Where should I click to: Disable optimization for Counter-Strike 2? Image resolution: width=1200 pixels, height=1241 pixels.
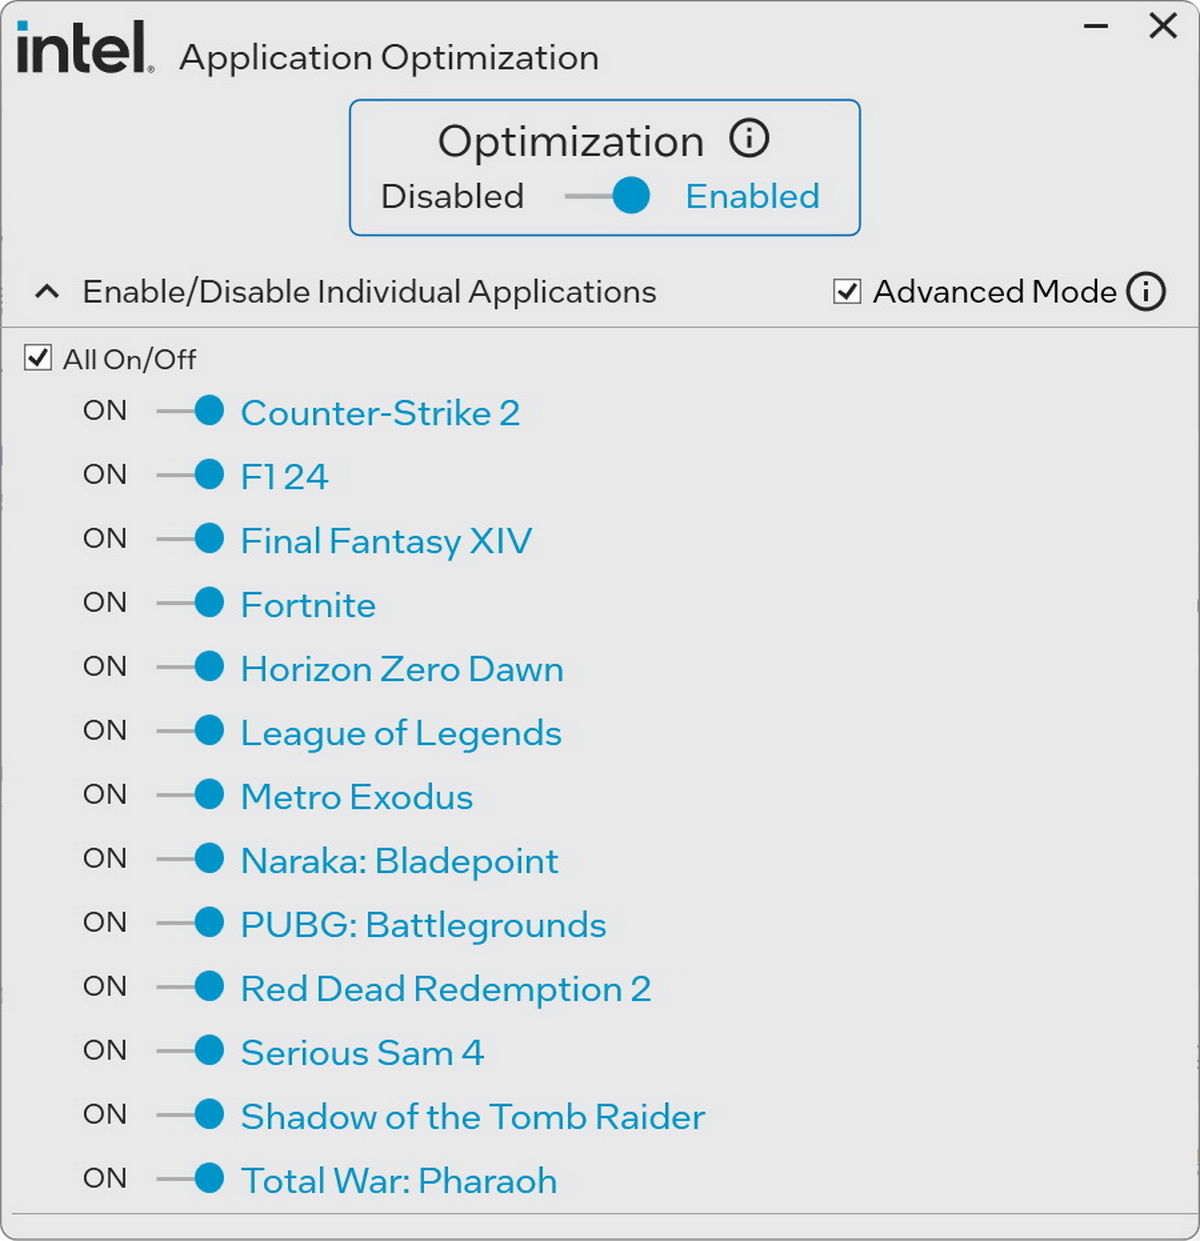pyautogui.click(x=191, y=411)
